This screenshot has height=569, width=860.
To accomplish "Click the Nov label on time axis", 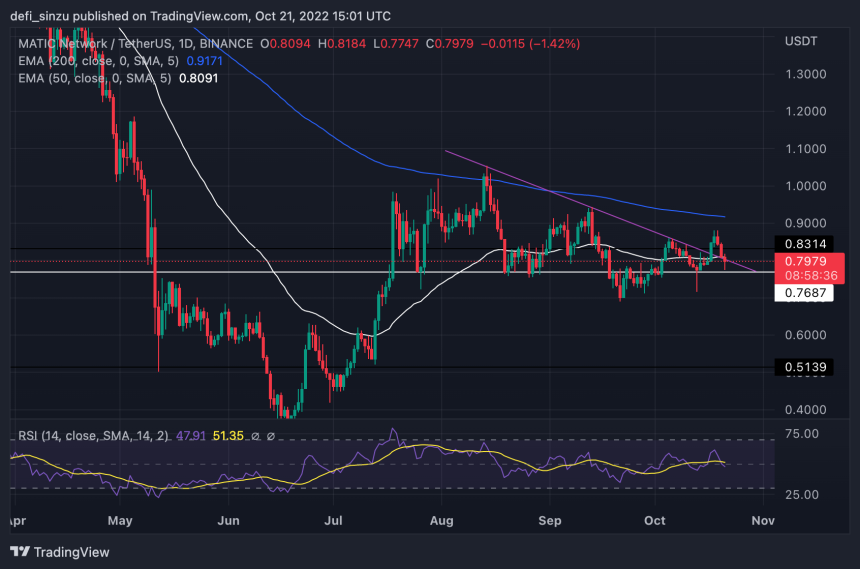I will tap(763, 521).
